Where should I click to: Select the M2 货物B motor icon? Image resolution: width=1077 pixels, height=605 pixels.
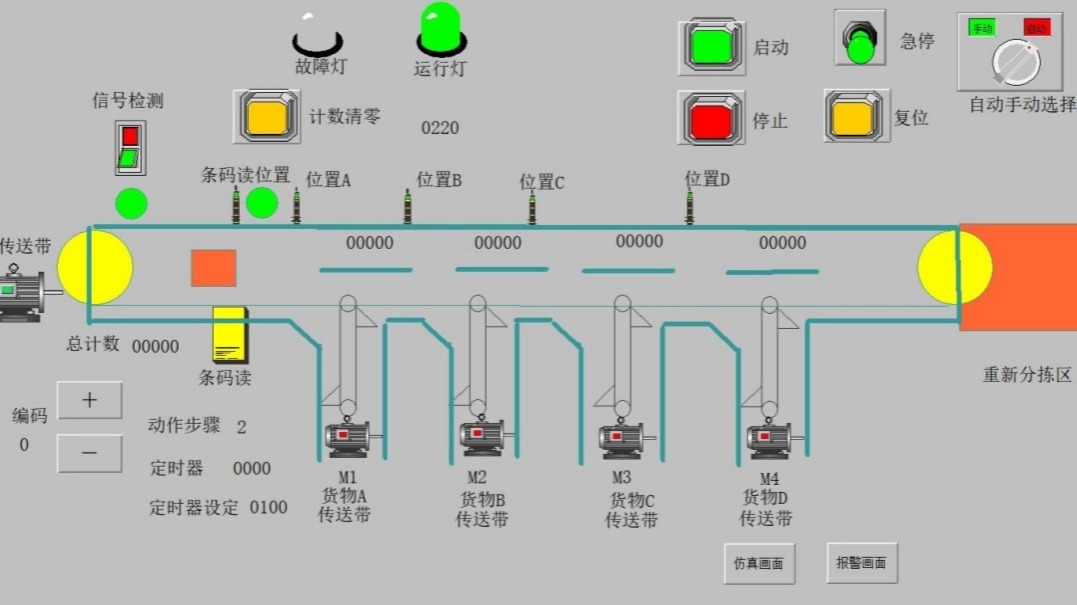click(481, 437)
